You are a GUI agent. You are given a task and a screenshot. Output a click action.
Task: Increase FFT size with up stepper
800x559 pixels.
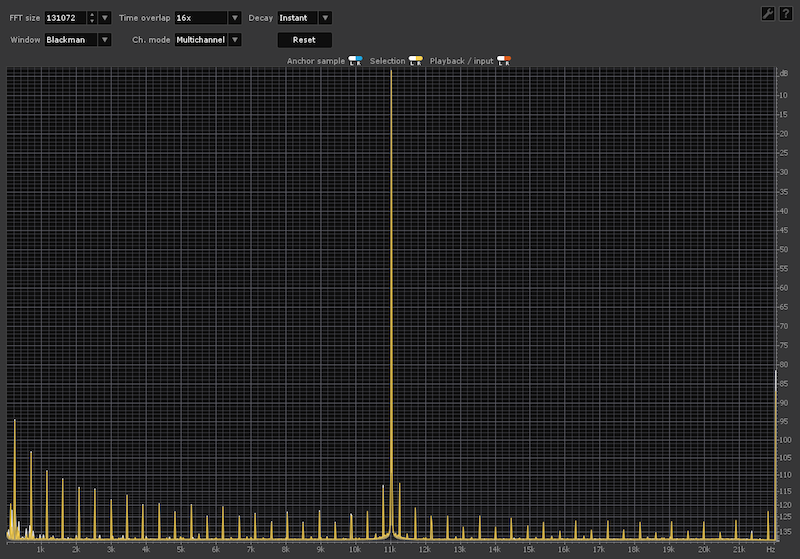[x=92, y=15]
